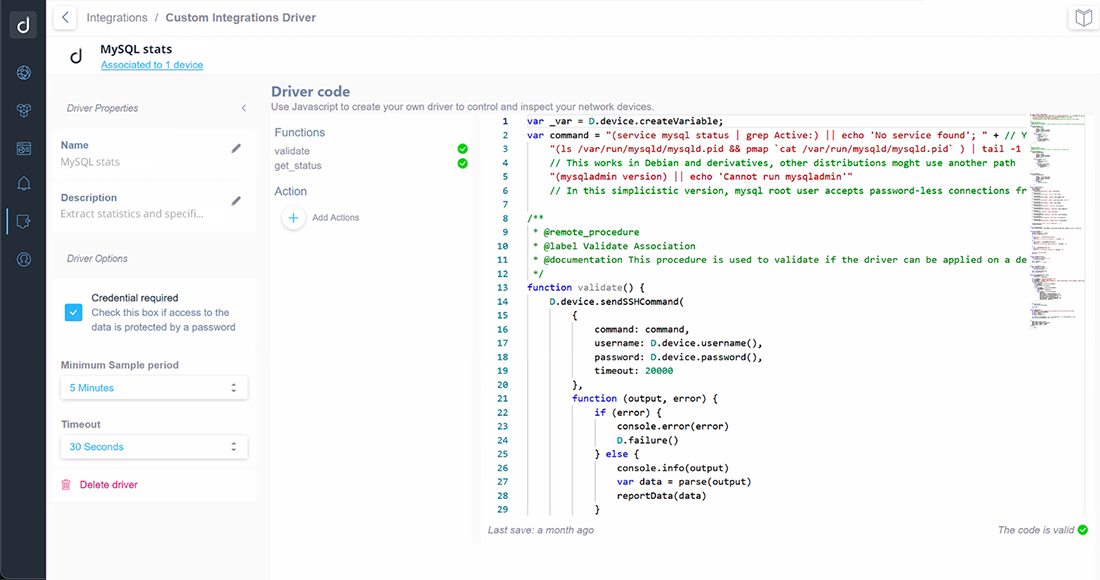The width and height of the screenshot is (1100, 580).
Task: Open the alerts bell icon in sidebar
Action: [x=24, y=184]
